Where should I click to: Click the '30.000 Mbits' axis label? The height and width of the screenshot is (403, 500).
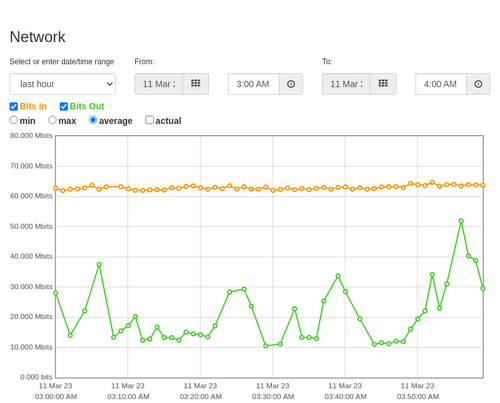tap(31, 287)
